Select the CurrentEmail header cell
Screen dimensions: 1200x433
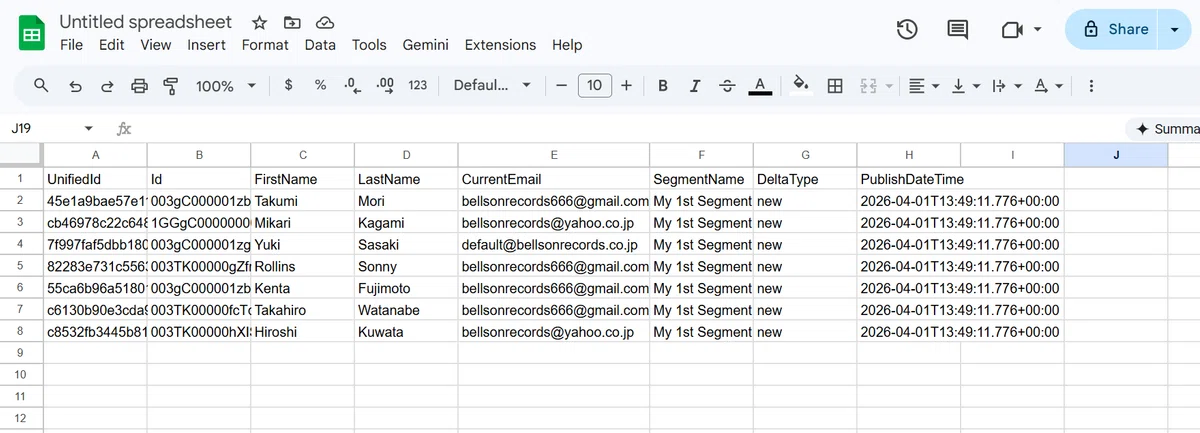point(554,179)
